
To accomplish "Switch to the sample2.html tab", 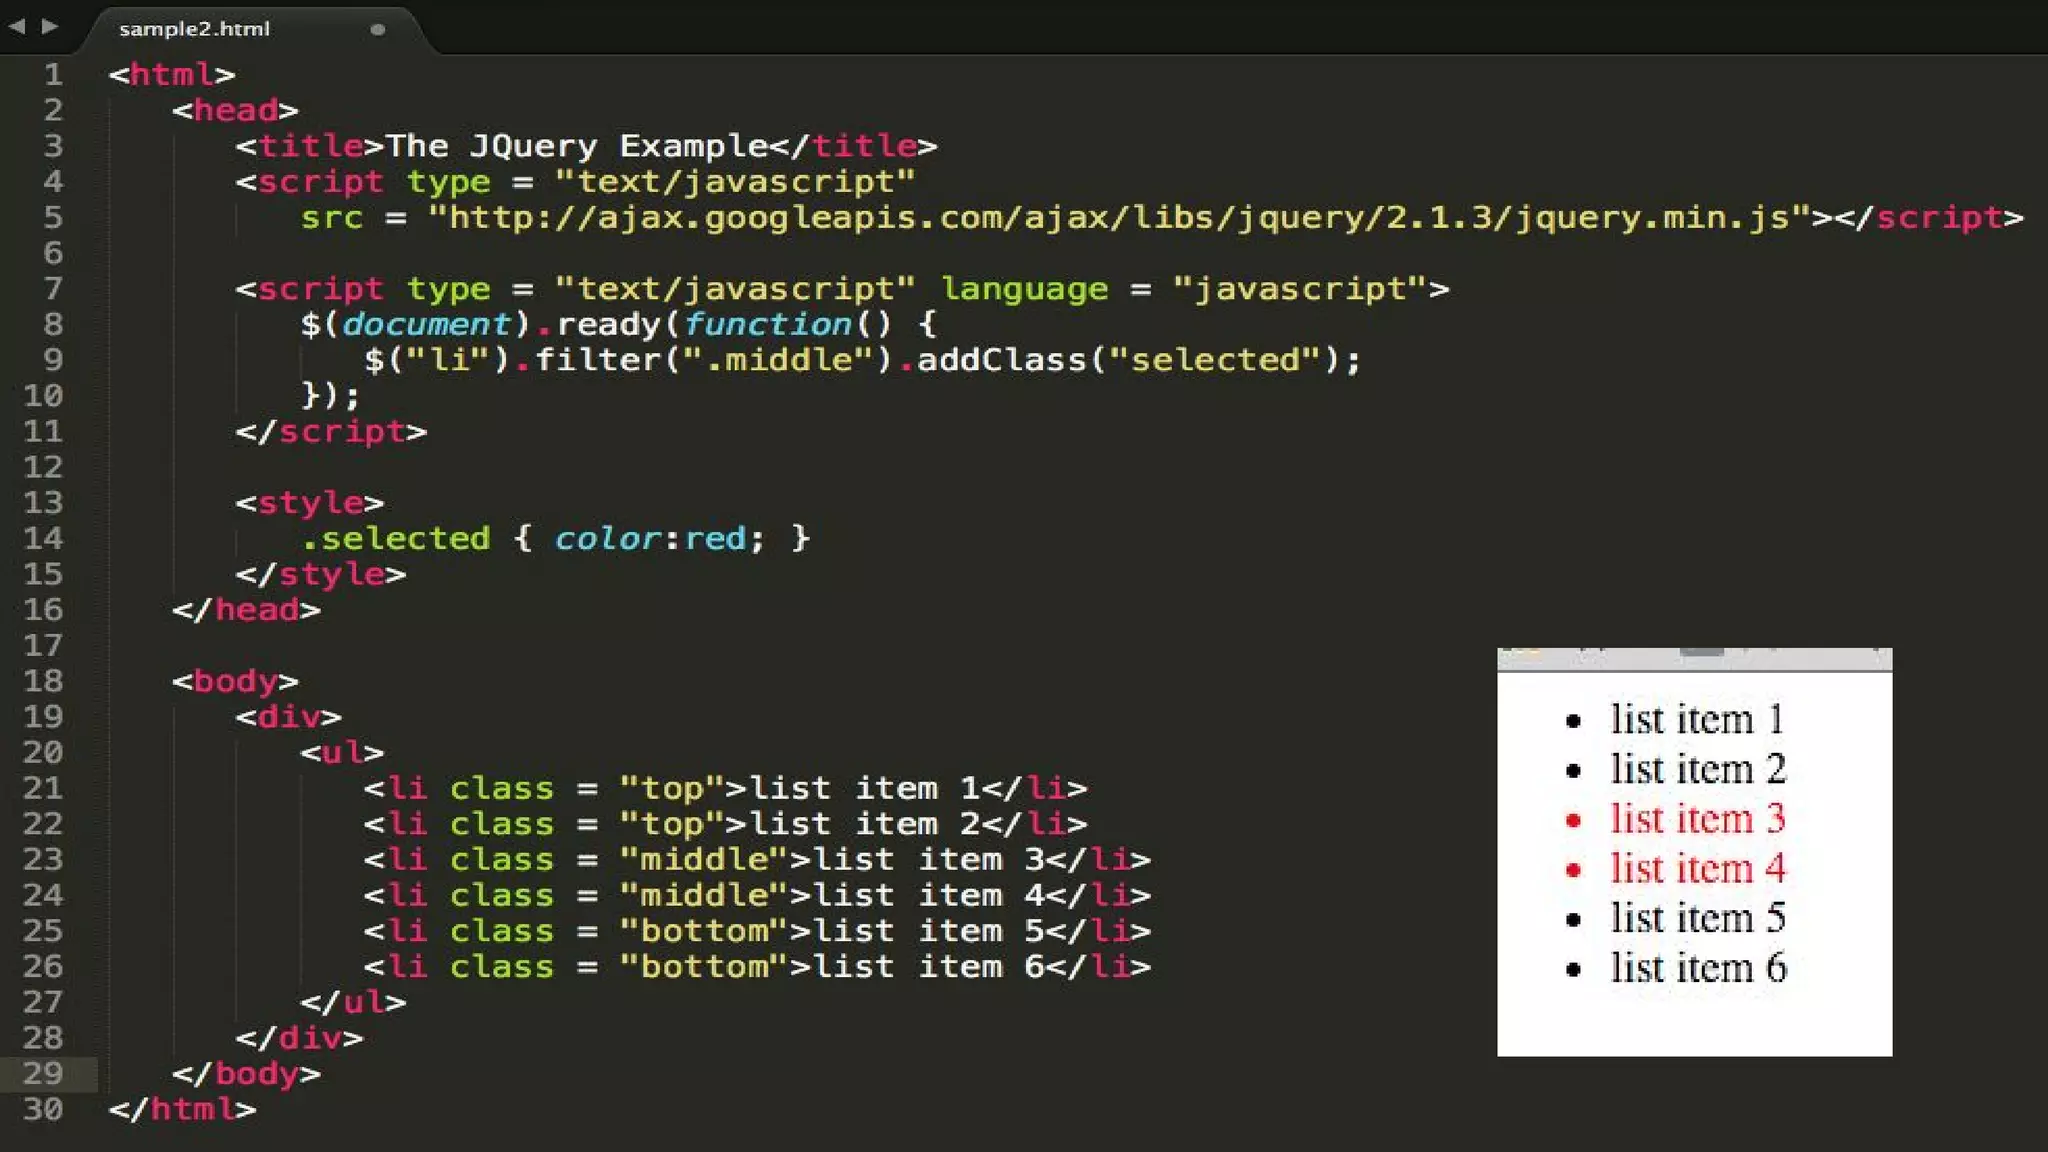I will coord(195,29).
